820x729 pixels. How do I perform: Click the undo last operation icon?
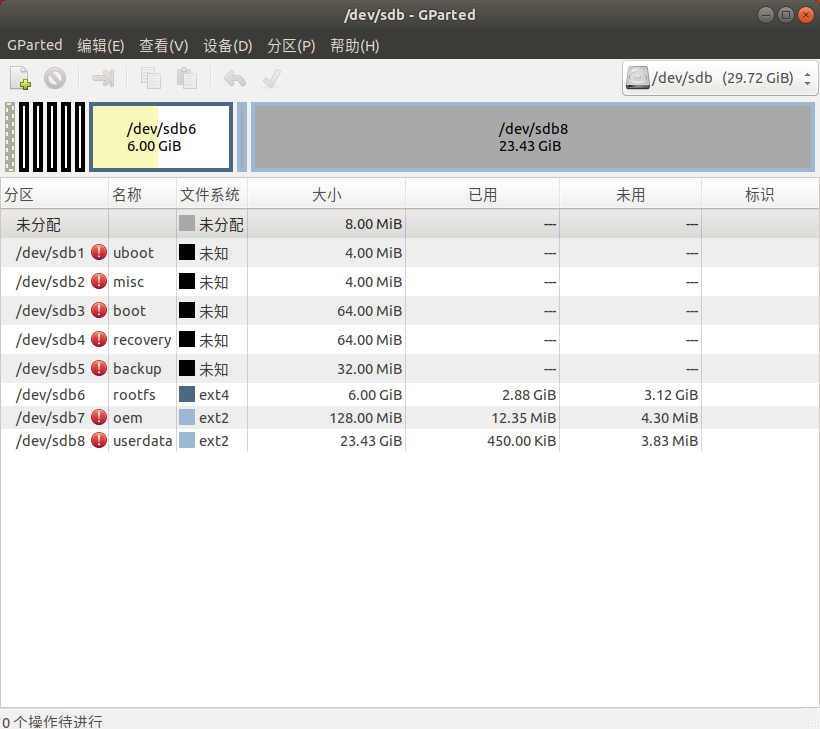tap(234, 78)
